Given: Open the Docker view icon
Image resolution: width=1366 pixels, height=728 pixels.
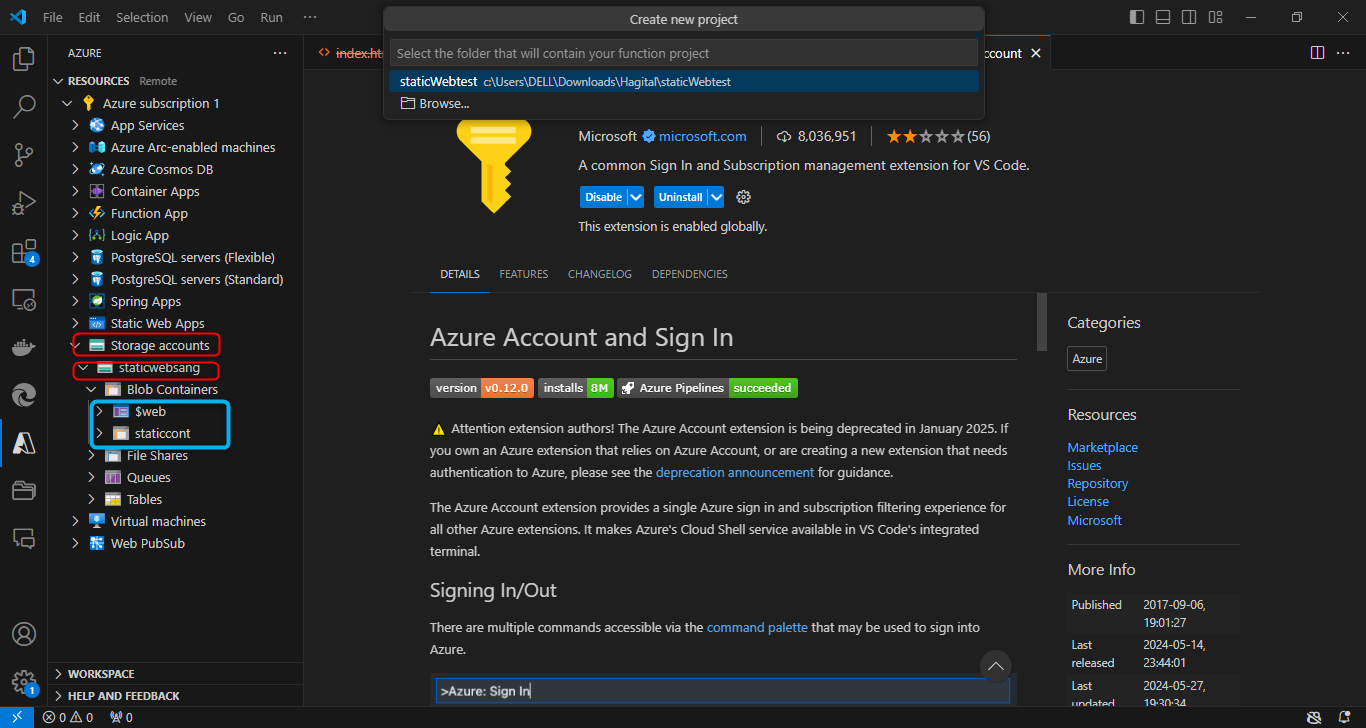Looking at the screenshot, I should tap(23, 348).
